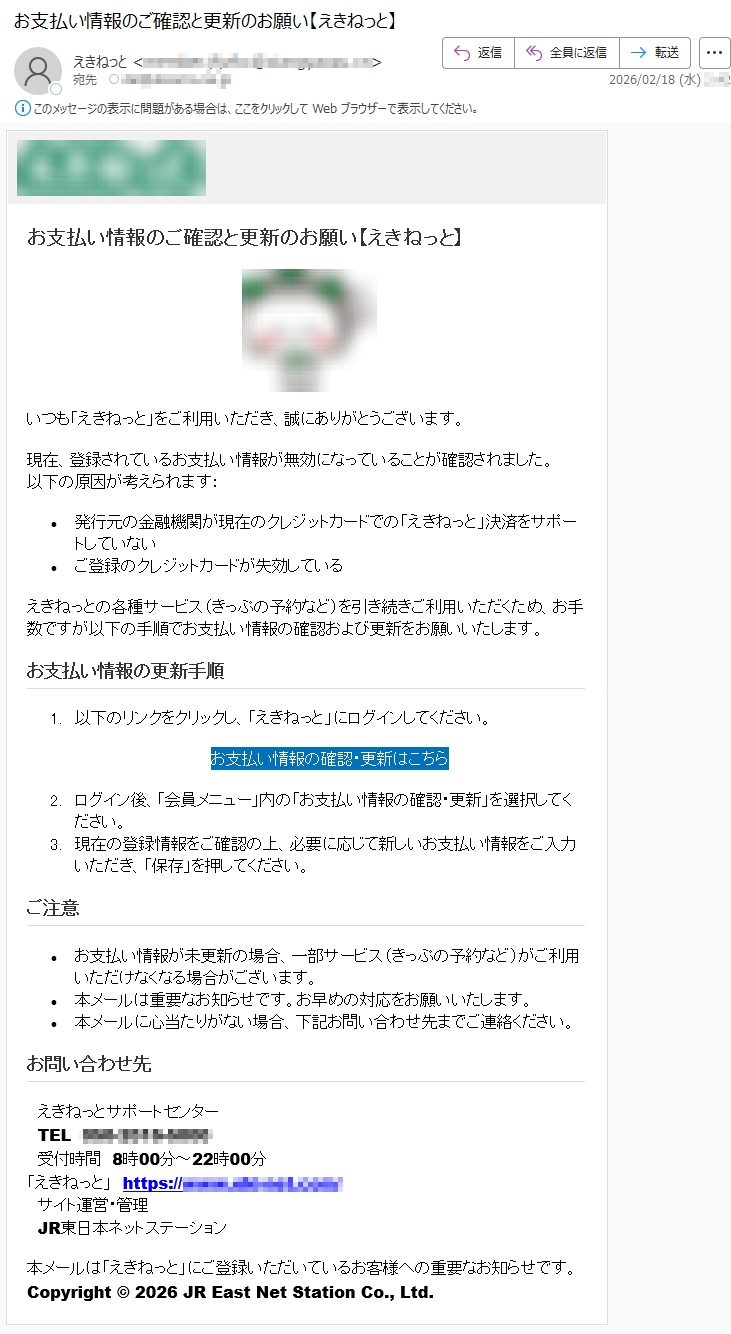
Task: Click the blurred mascot image
Action: pyautogui.click(x=309, y=329)
